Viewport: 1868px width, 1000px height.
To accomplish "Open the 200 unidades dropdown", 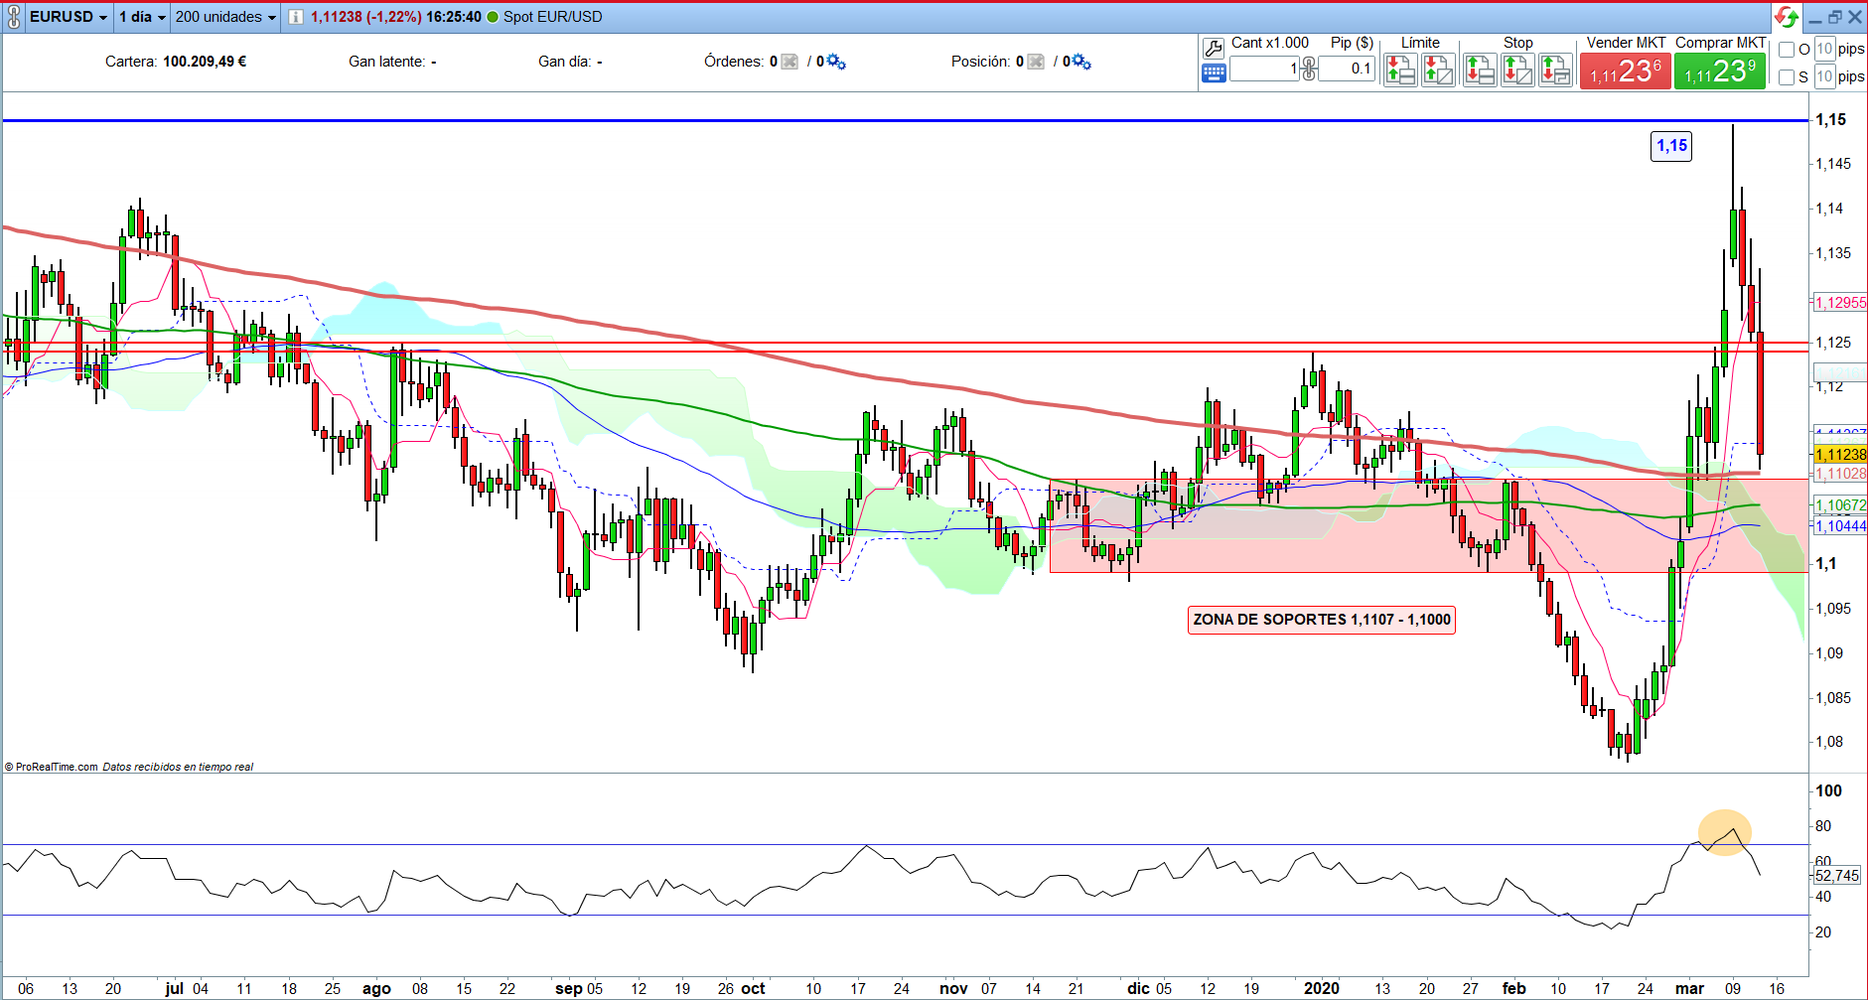I will [x=225, y=17].
